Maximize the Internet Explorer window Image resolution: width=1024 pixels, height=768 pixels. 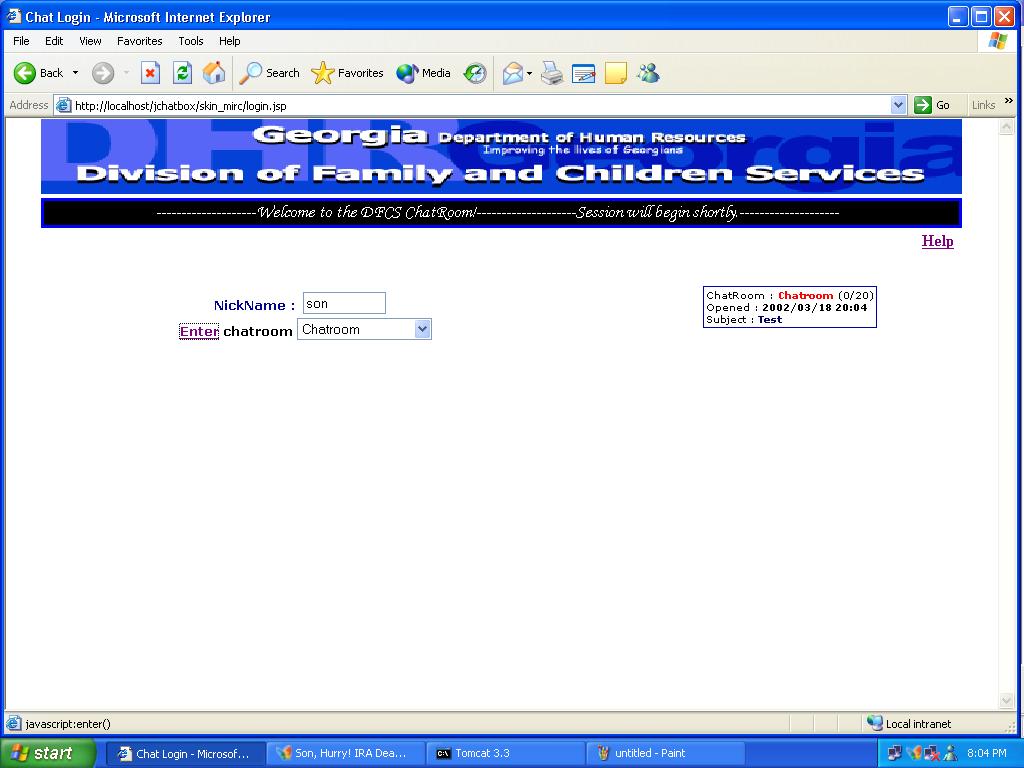click(981, 17)
